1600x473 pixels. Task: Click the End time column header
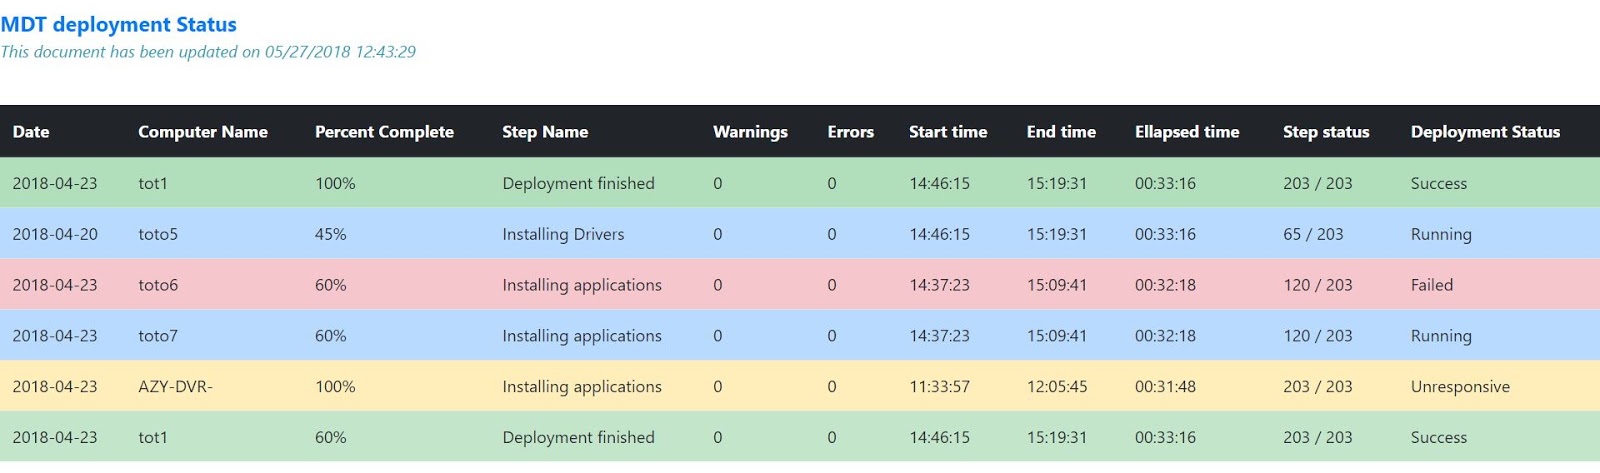pos(1061,132)
